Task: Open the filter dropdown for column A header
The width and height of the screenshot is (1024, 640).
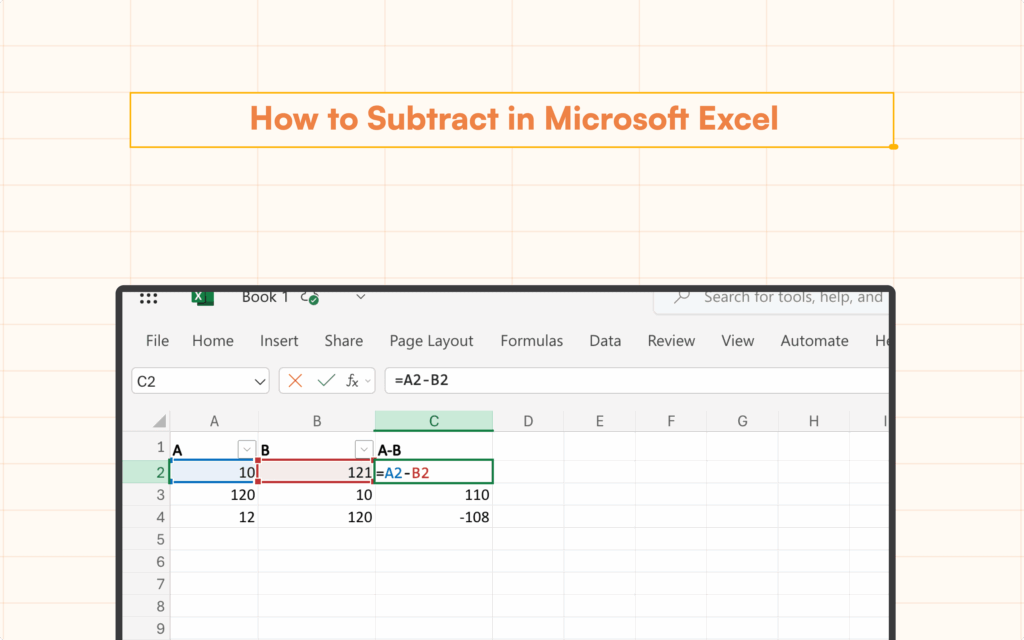Action: [x=246, y=448]
